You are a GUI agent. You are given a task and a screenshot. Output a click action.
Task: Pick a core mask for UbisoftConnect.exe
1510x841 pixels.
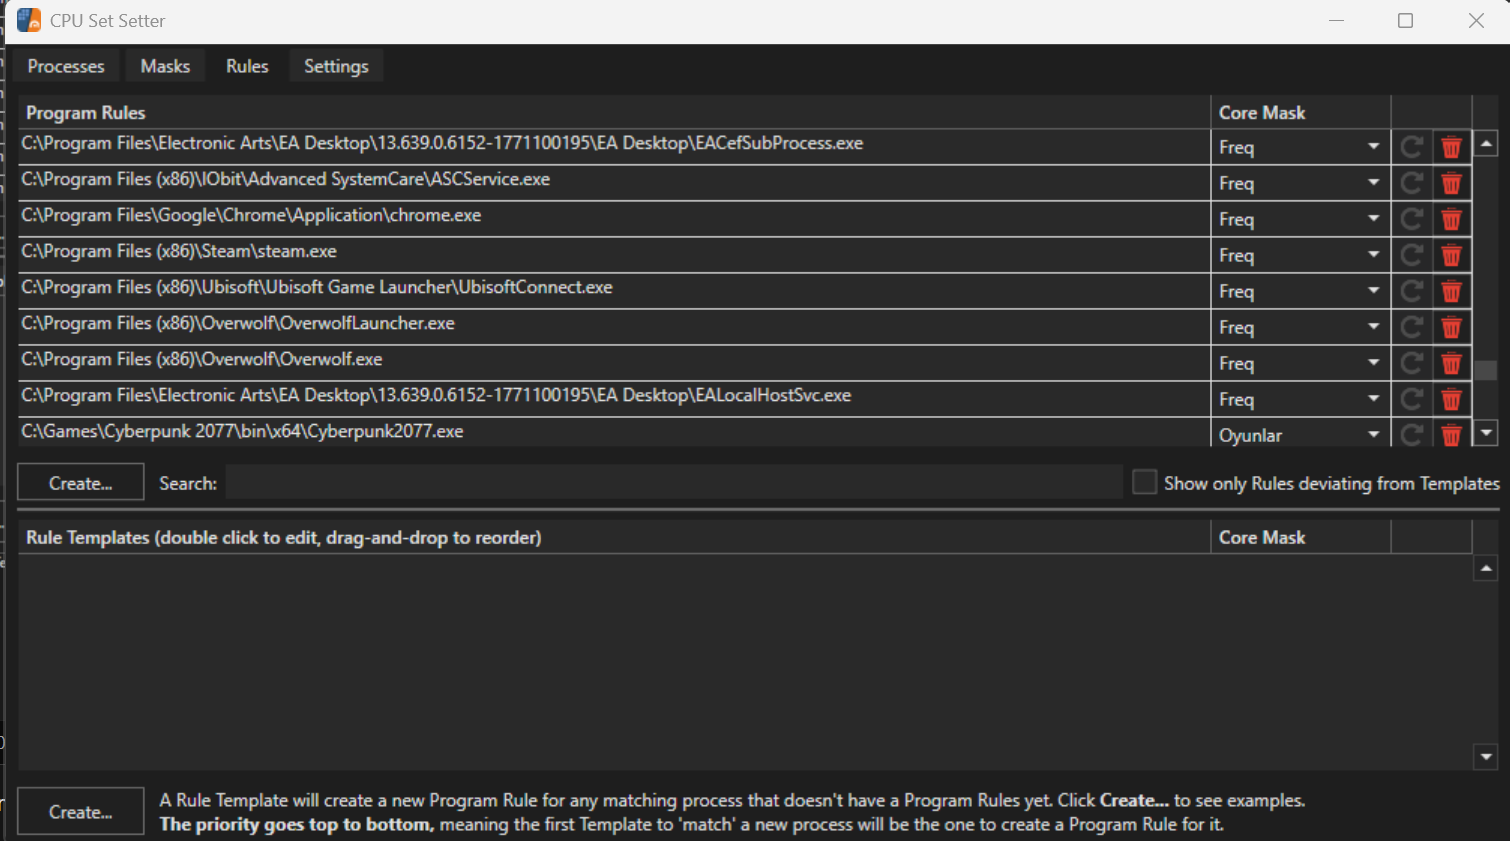pos(1300,292)
